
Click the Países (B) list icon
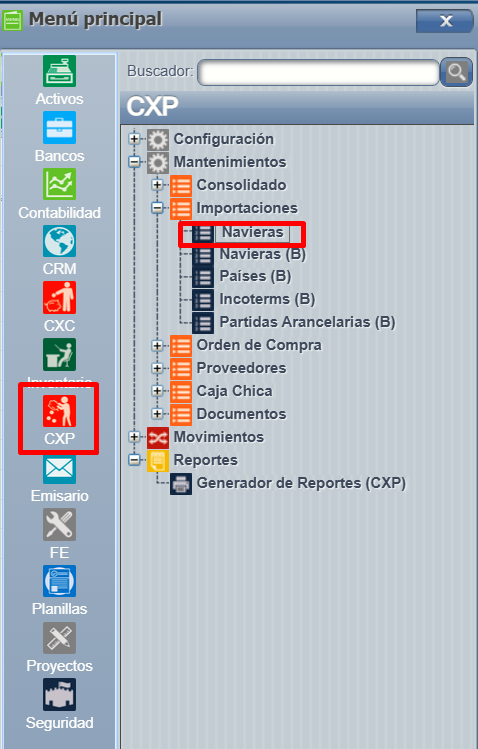point(203,277)
